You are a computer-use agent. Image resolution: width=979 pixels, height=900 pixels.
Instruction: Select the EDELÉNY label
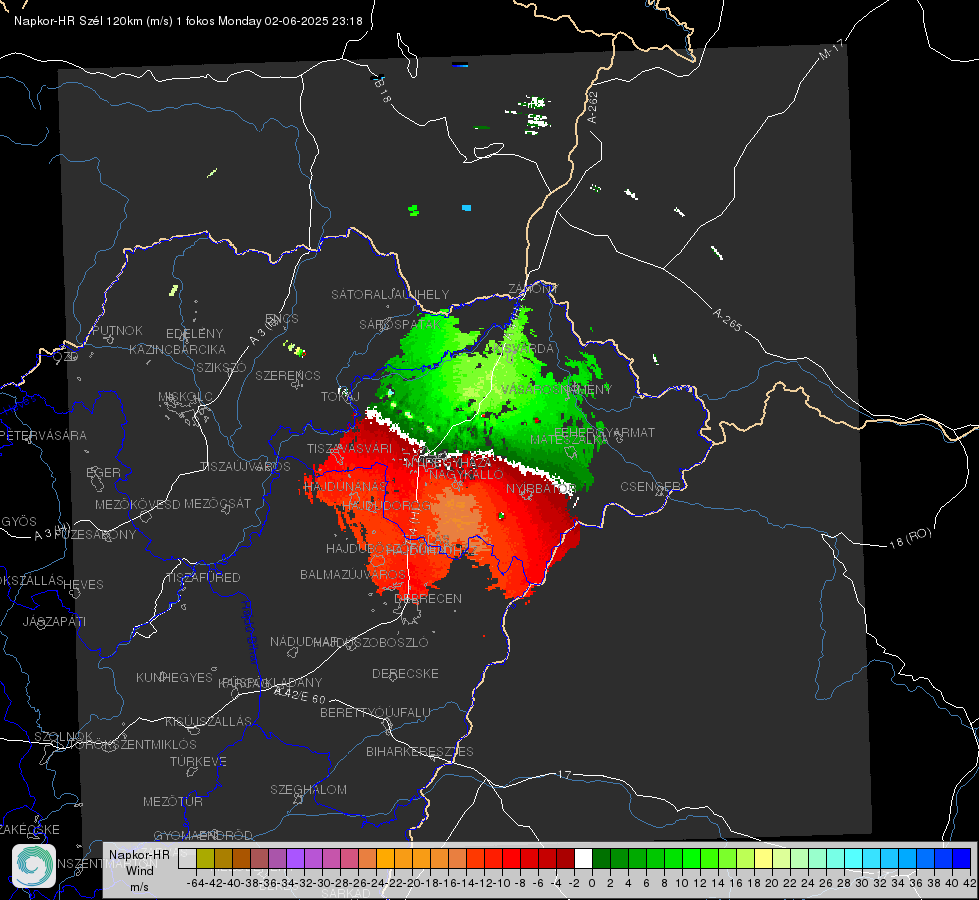[x=194, y=334]
